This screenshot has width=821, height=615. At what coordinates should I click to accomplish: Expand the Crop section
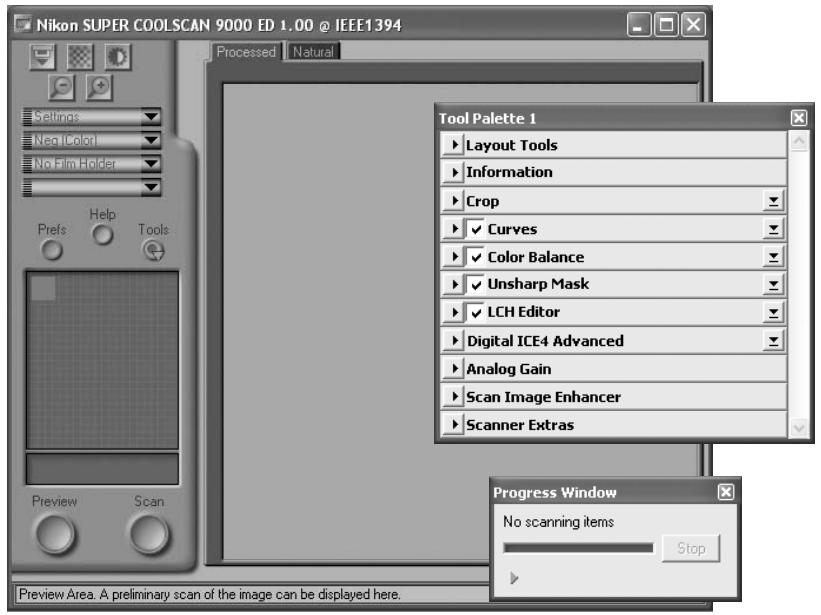(454, 200)
